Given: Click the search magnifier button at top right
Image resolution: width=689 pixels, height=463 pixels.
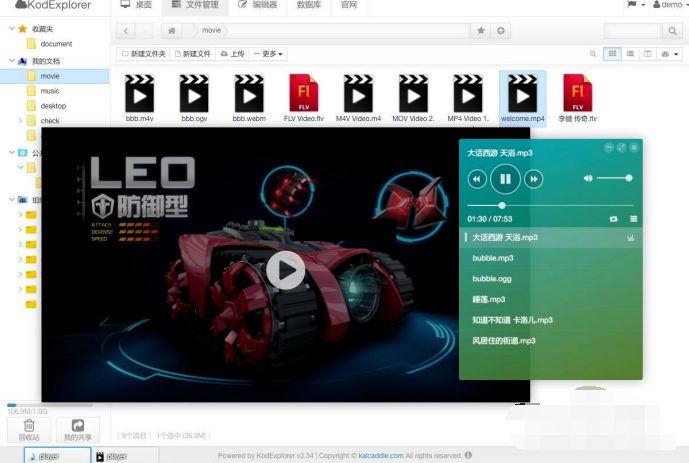Looking at the screenshot, I should tap(672, 31).
